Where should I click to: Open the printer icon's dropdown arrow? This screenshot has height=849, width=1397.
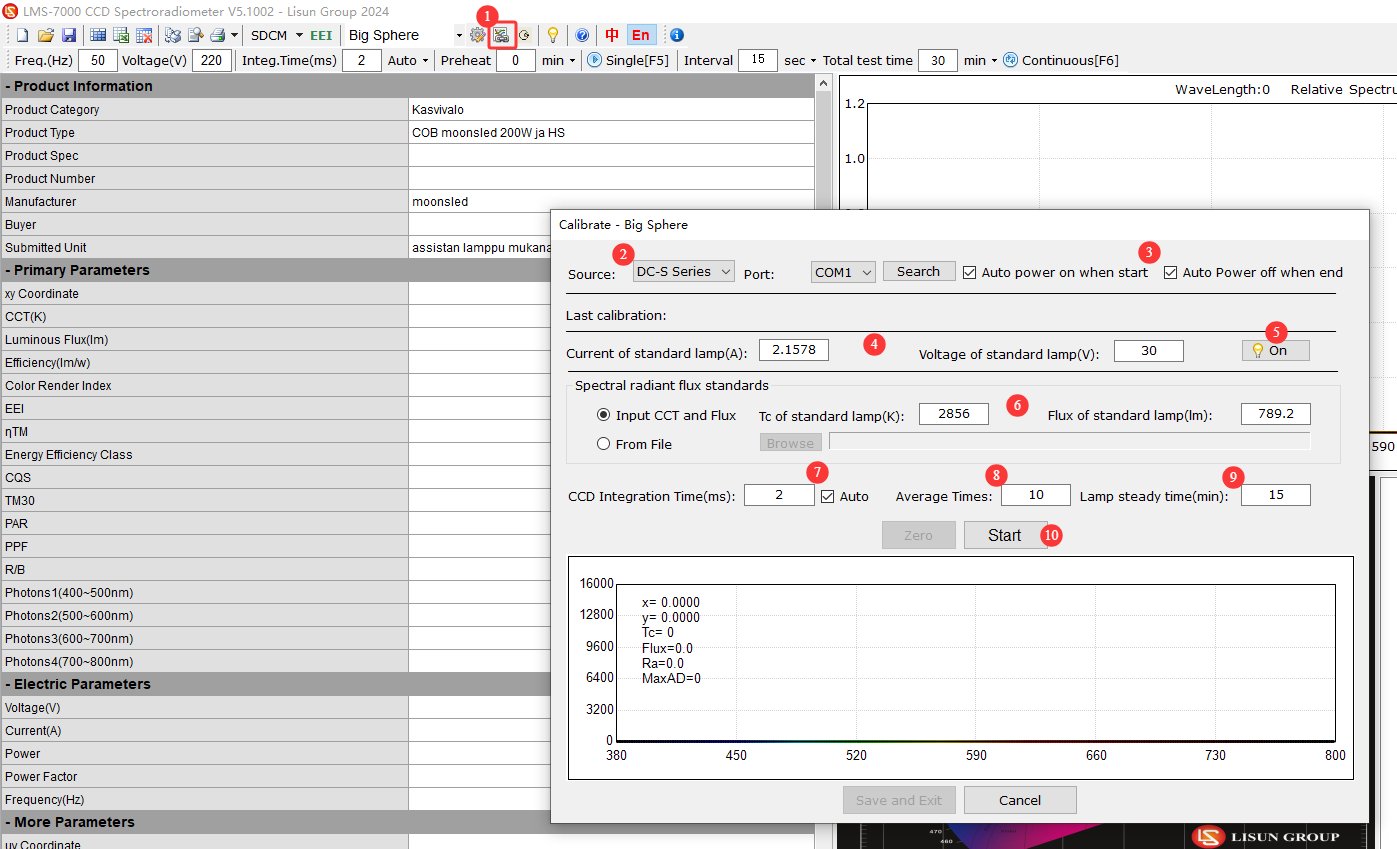[233, 35]
